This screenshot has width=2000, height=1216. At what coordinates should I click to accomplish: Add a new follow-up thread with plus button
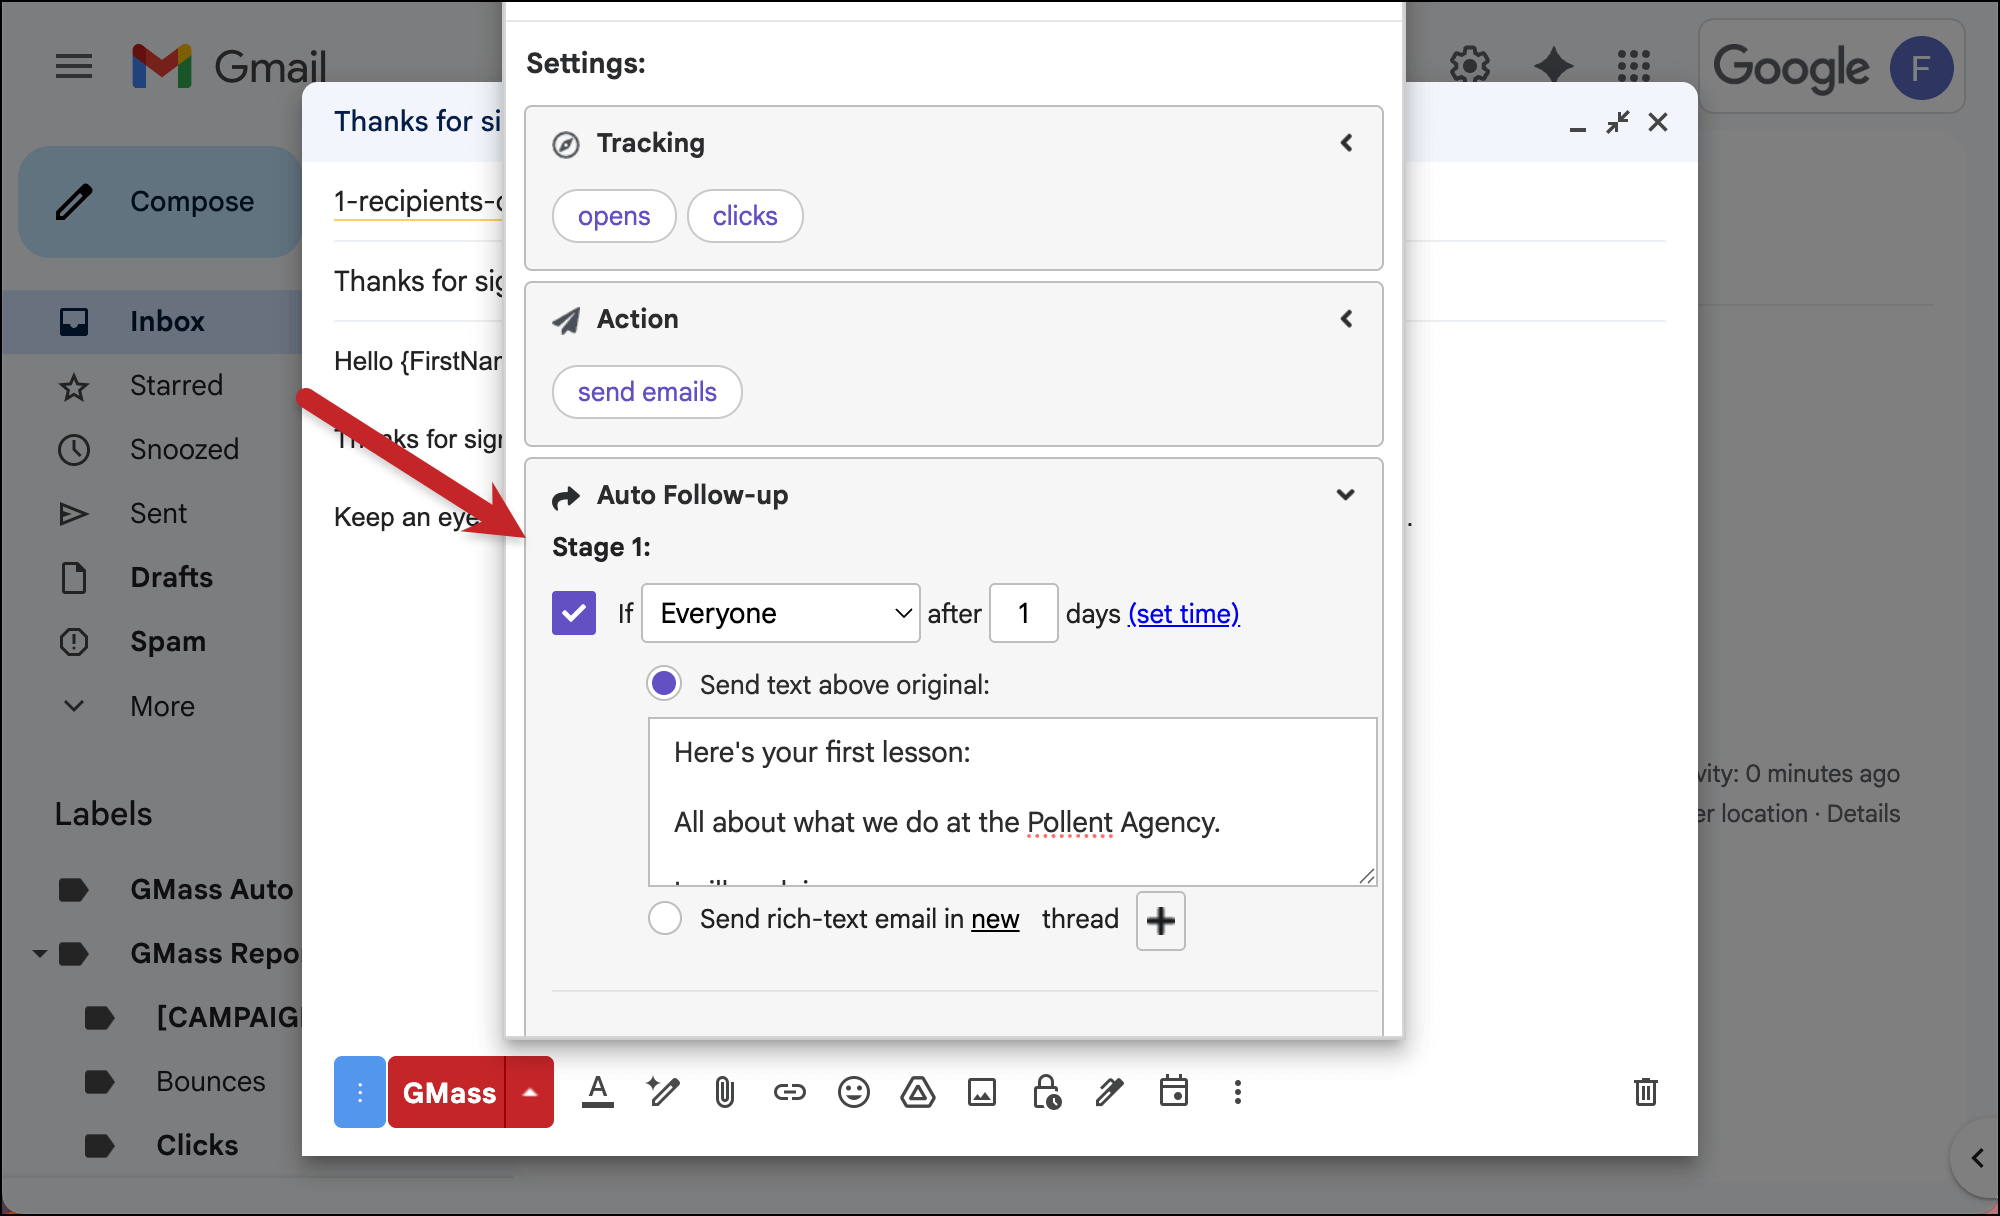click(x=1159, y=920)
